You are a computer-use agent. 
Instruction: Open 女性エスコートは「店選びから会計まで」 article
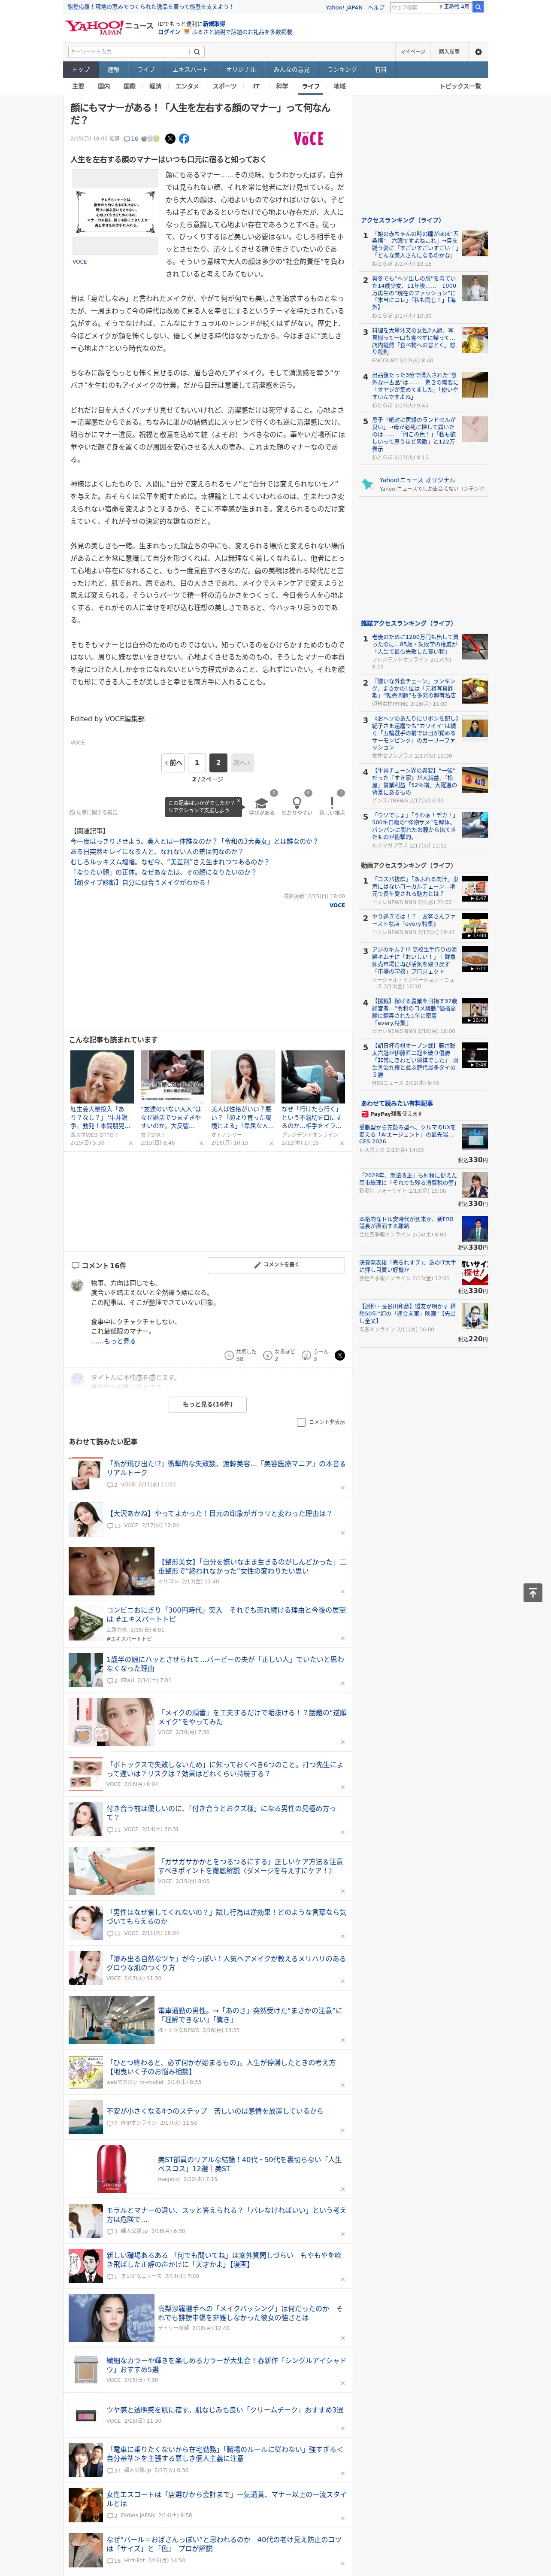tap(226, 2499)
